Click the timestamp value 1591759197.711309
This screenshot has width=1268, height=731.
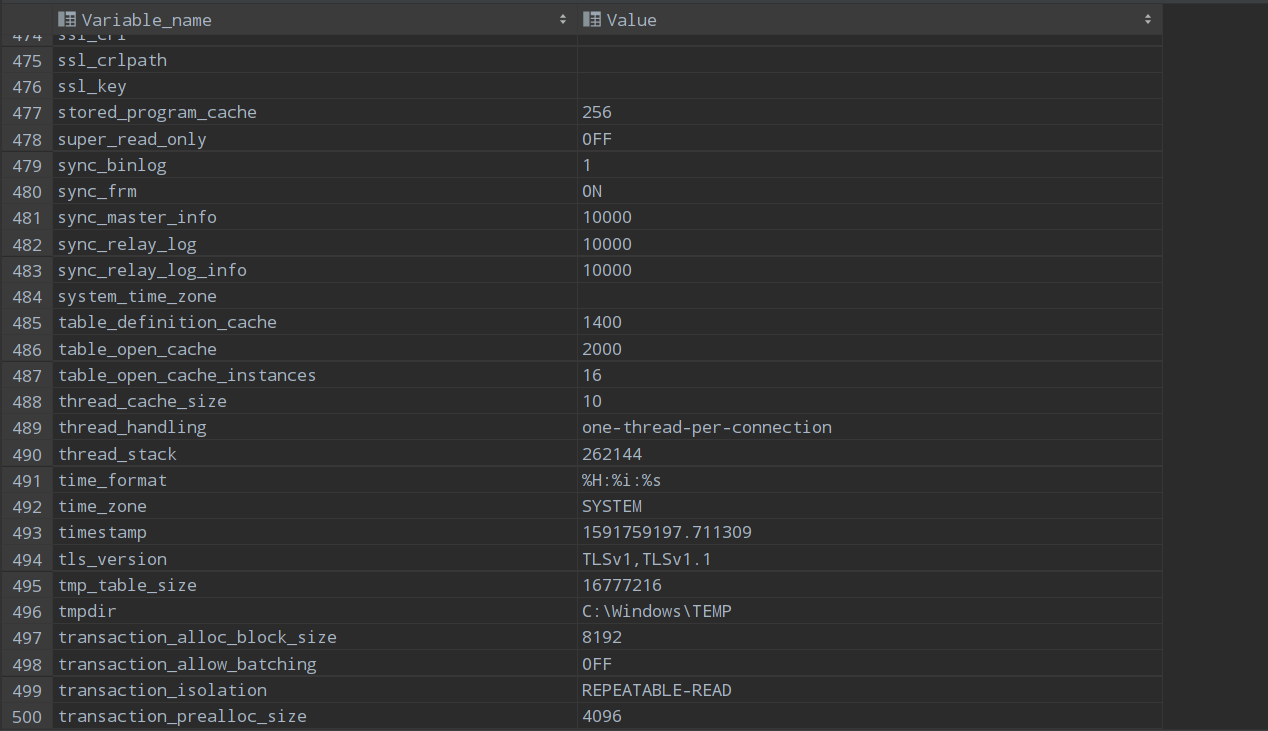(x=666, y=533)
